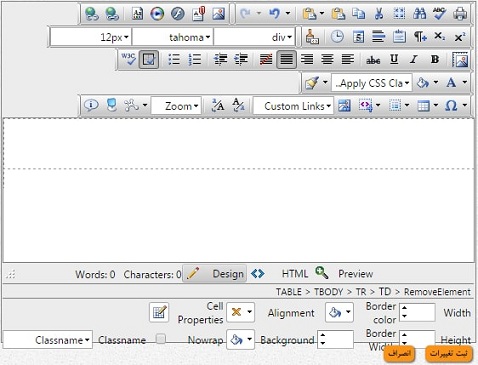Screen dimensions: 478x365
Task: Select TBODY in the element path
Action: 328,292
